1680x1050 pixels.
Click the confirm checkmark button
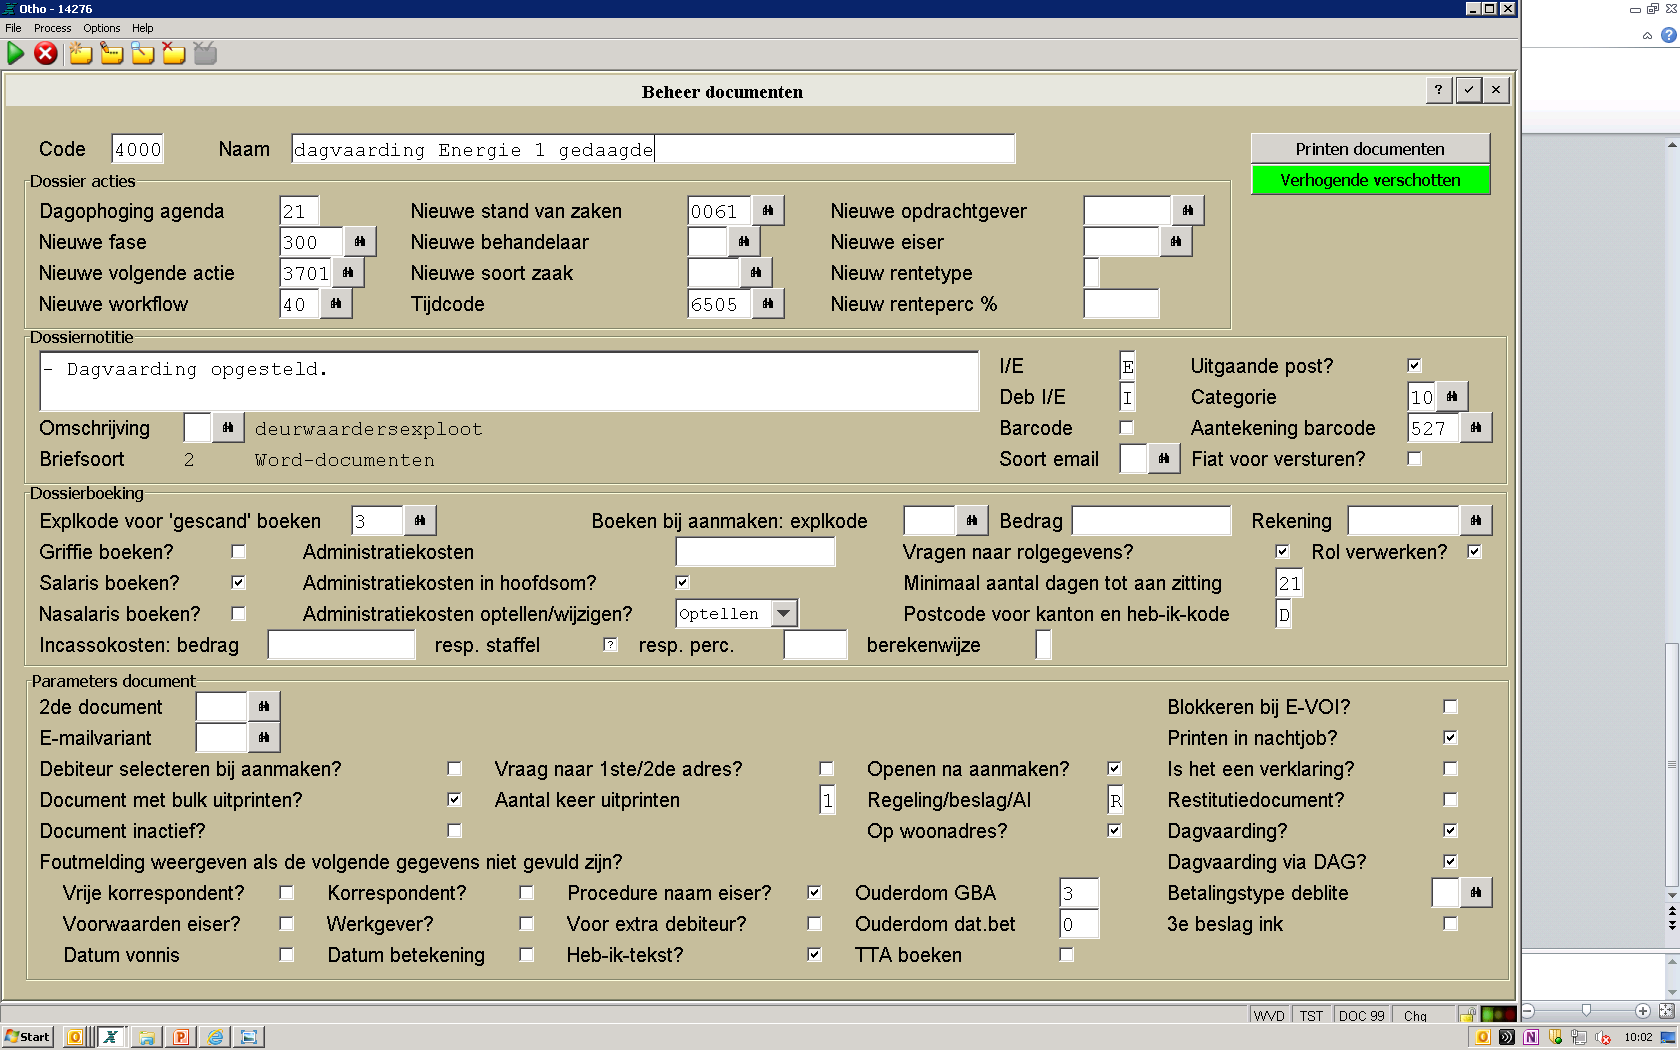[1468, 90]
